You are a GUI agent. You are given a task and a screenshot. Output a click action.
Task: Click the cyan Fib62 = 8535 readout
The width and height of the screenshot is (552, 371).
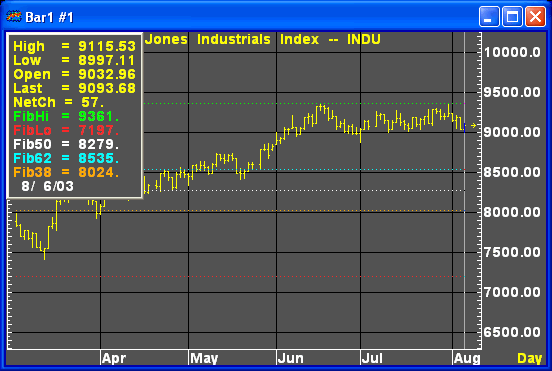point(66,158)
